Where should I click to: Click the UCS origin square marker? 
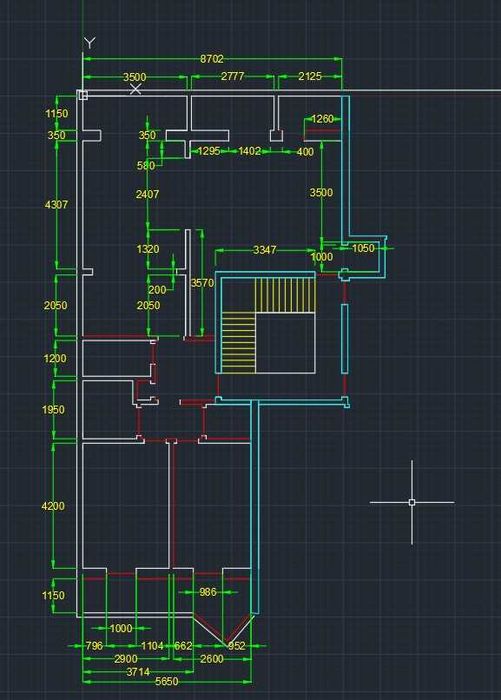click(x=82, y=95)
